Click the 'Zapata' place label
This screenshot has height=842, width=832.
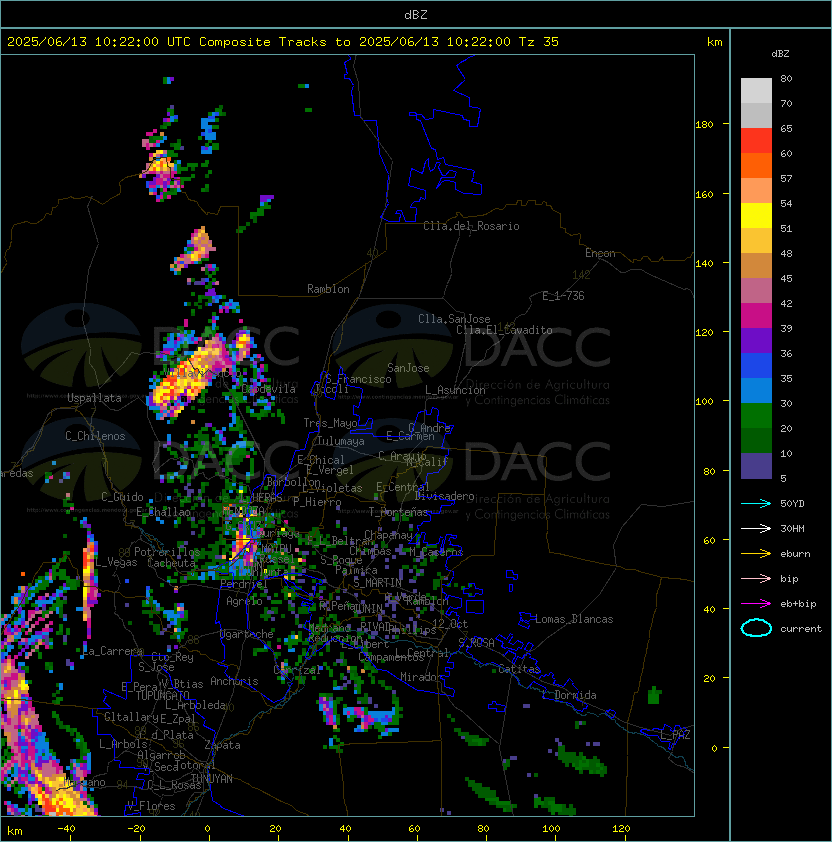222,745
